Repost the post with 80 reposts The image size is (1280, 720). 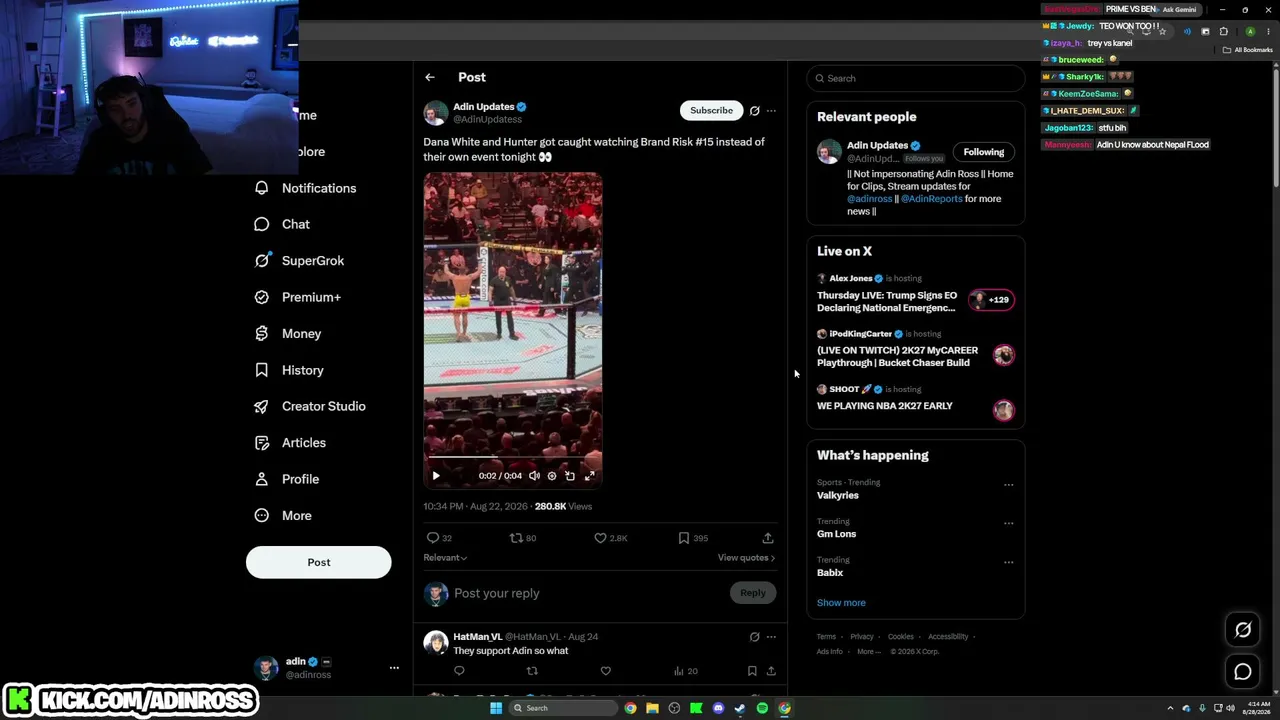coord(517,538)
